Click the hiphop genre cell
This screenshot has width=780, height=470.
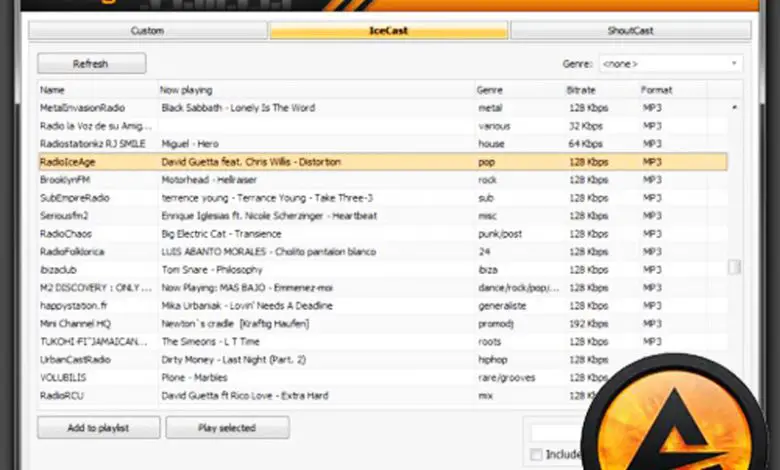pyautogui.click(x=492, y=360)
